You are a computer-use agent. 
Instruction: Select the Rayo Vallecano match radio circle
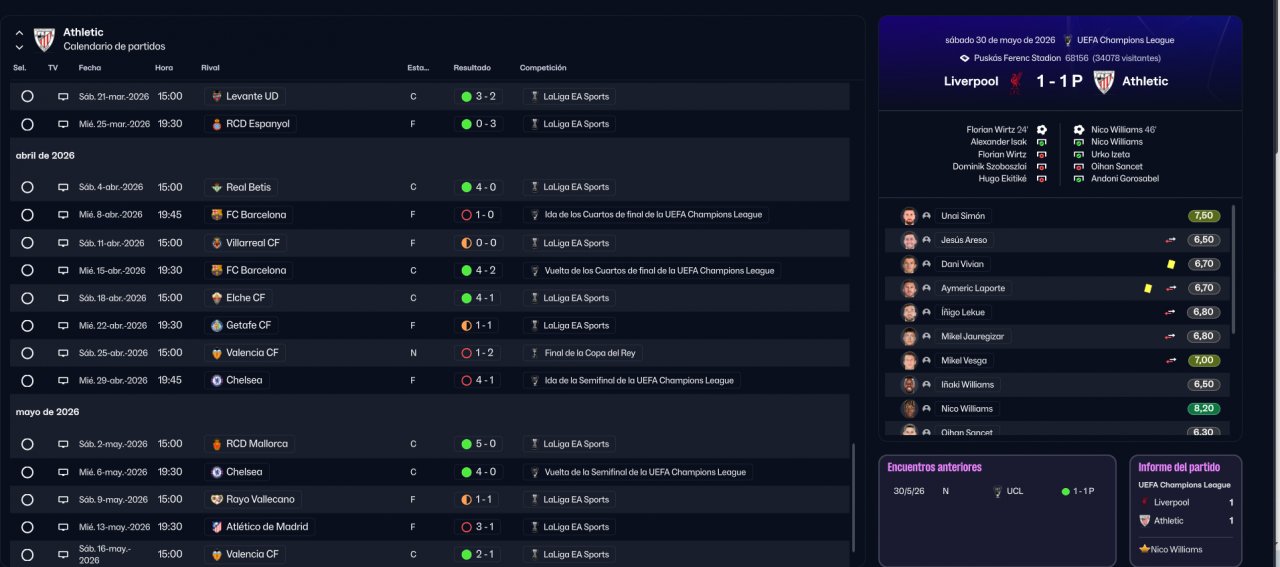(x=27, y=499)
